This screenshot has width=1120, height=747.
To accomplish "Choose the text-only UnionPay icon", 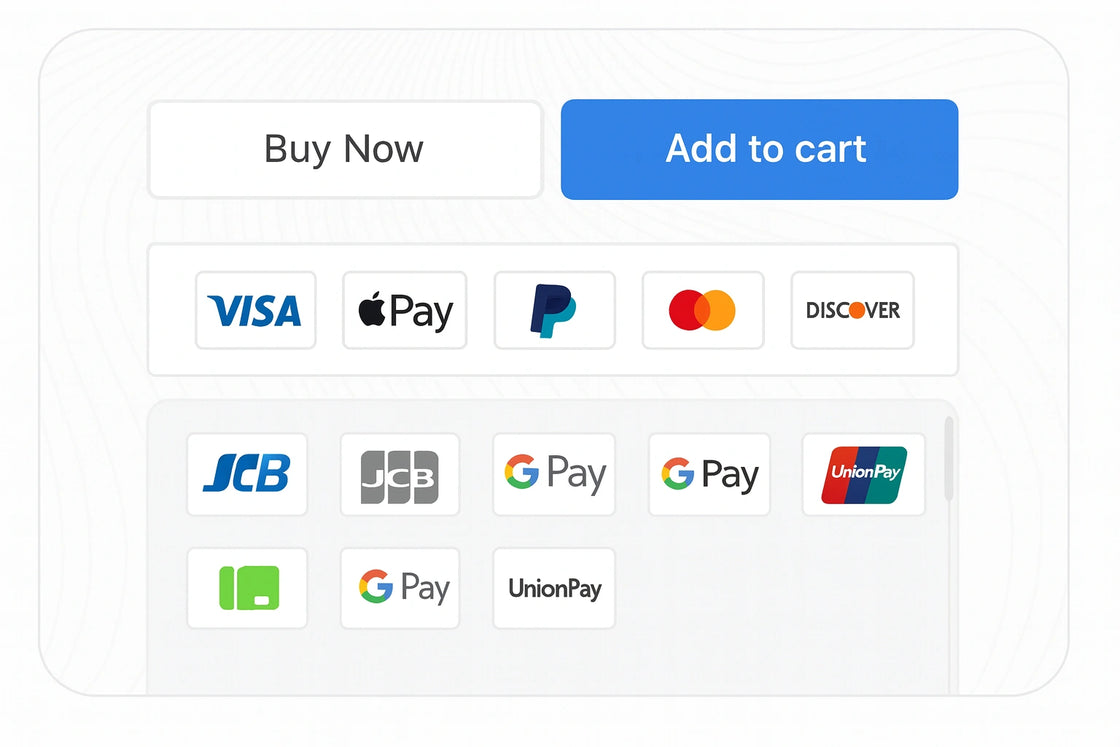I will [x=554, y=588].
